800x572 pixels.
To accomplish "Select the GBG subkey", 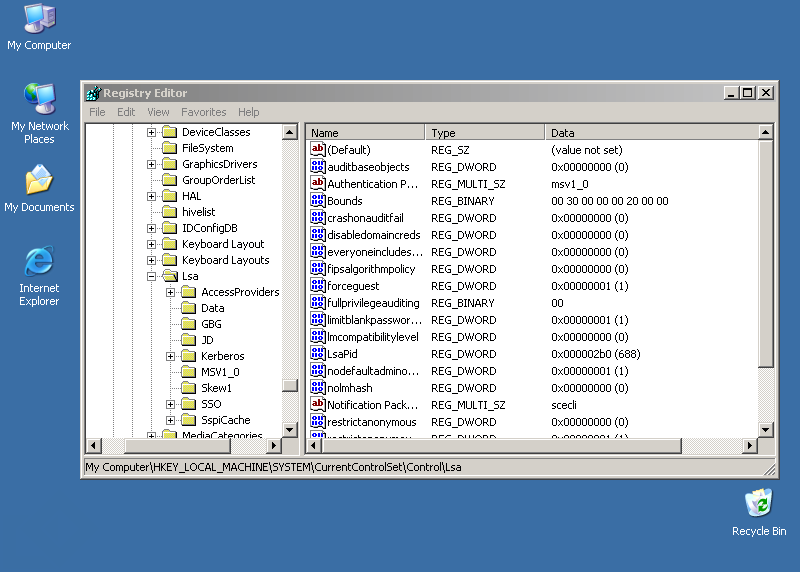I will pos(211,324).
